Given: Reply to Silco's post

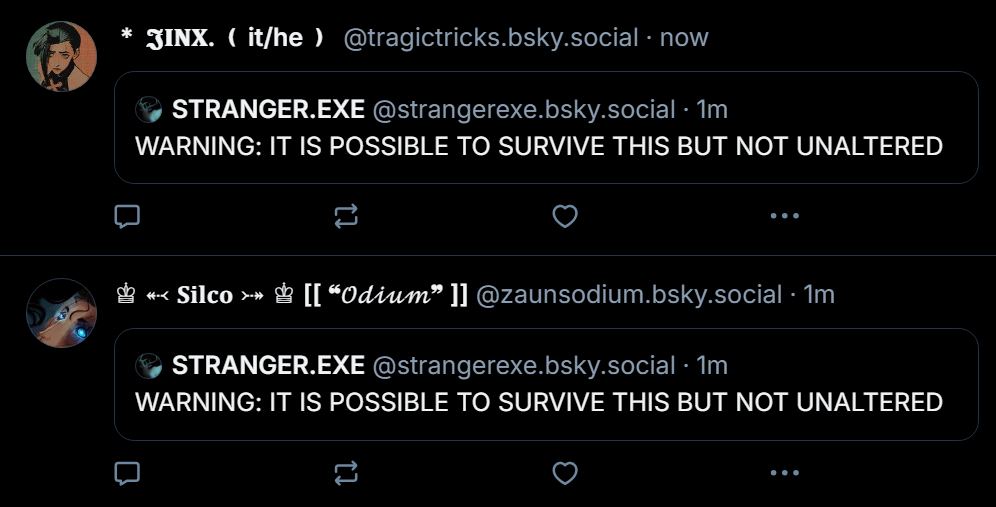Looking at the screenshot, I should (127, 472).
